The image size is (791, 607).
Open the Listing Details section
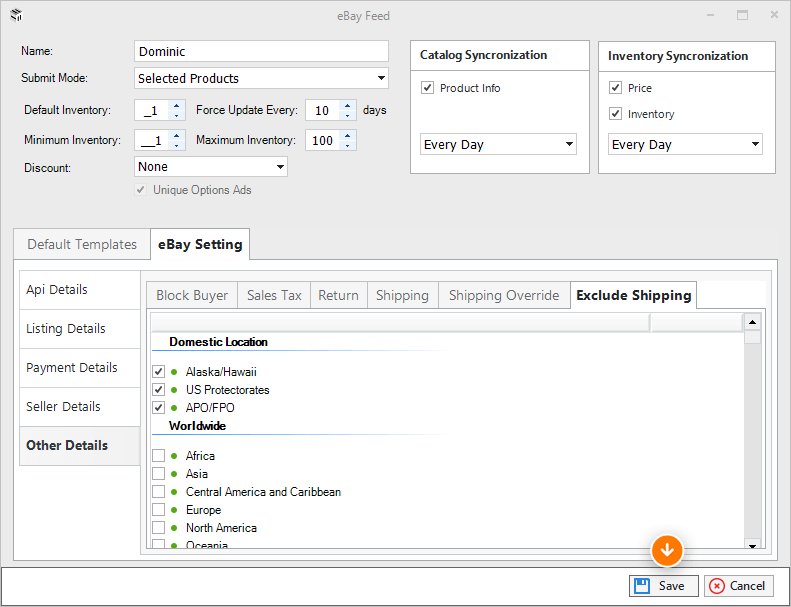80,329
